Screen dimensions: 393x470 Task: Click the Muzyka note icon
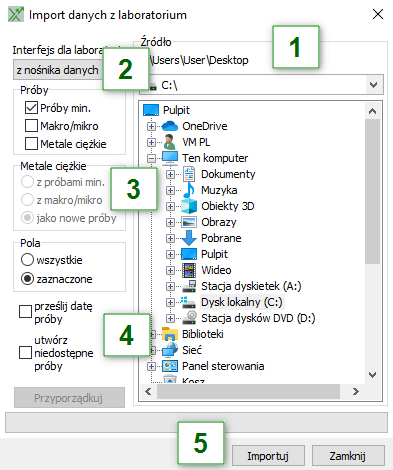pos(189,190)
